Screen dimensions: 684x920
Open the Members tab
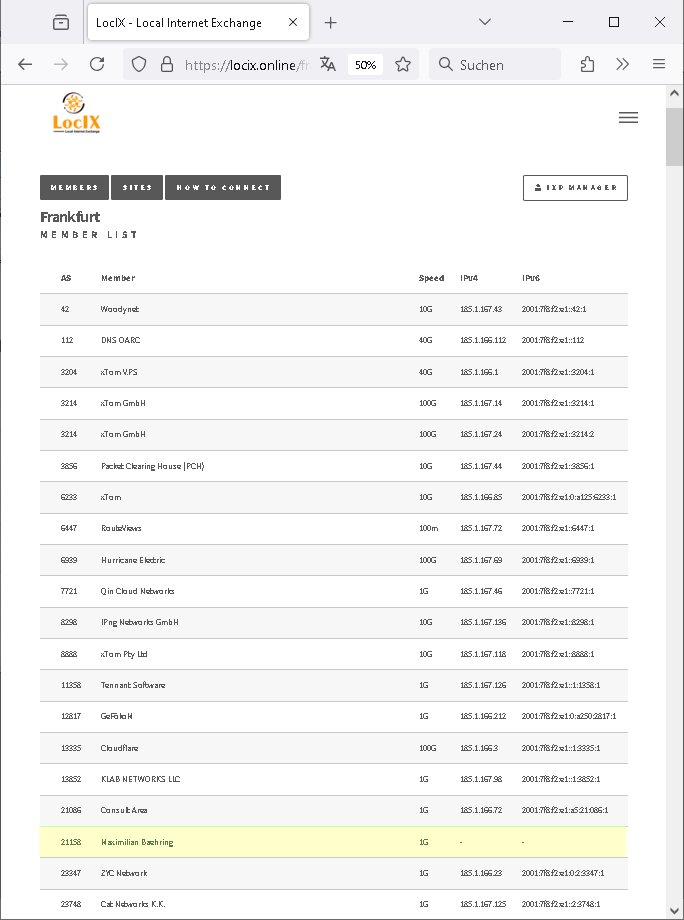pyautogui.click(x=75, y=187)
